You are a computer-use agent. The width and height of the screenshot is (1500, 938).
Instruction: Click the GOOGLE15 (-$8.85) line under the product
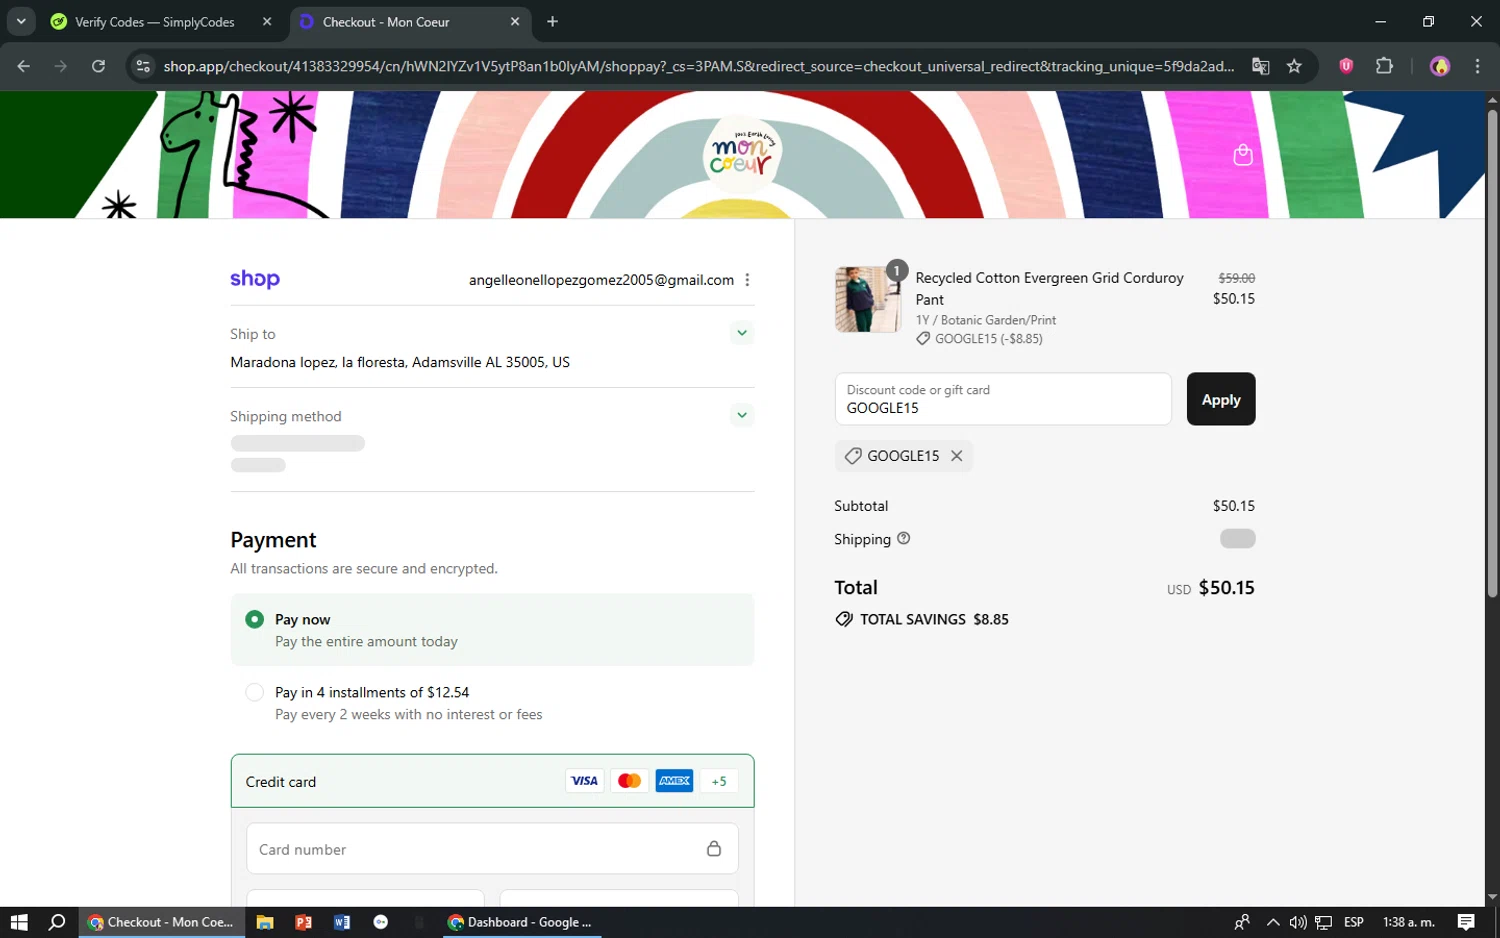[x=979, y=339]
